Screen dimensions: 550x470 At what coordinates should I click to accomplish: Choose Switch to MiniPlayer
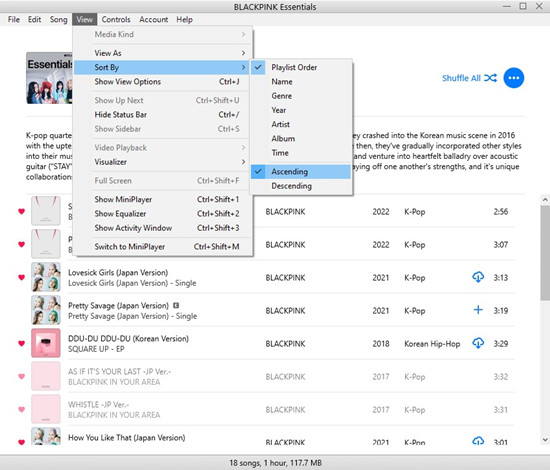coord(163,247)
